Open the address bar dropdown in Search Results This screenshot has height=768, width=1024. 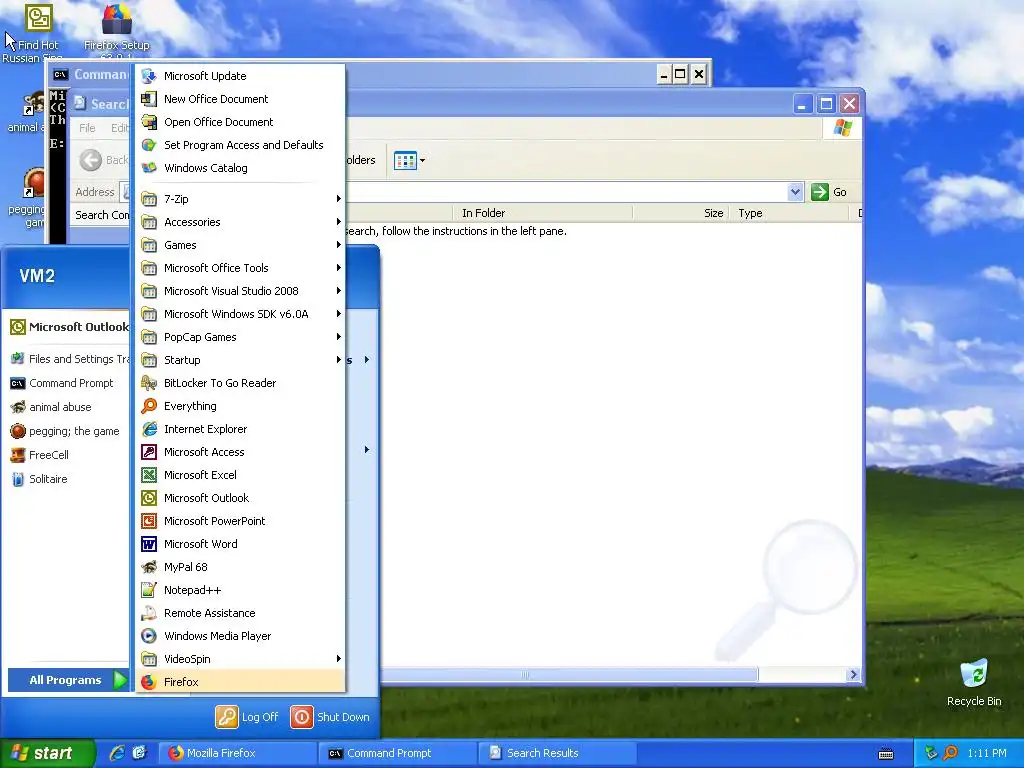tap(795, 192)
